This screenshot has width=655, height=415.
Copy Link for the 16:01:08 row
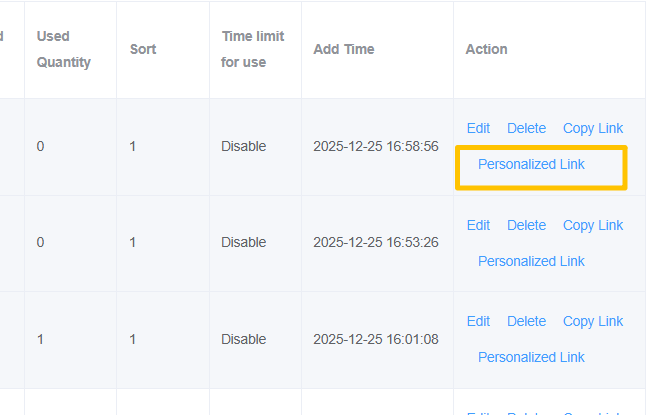[592, 321]
